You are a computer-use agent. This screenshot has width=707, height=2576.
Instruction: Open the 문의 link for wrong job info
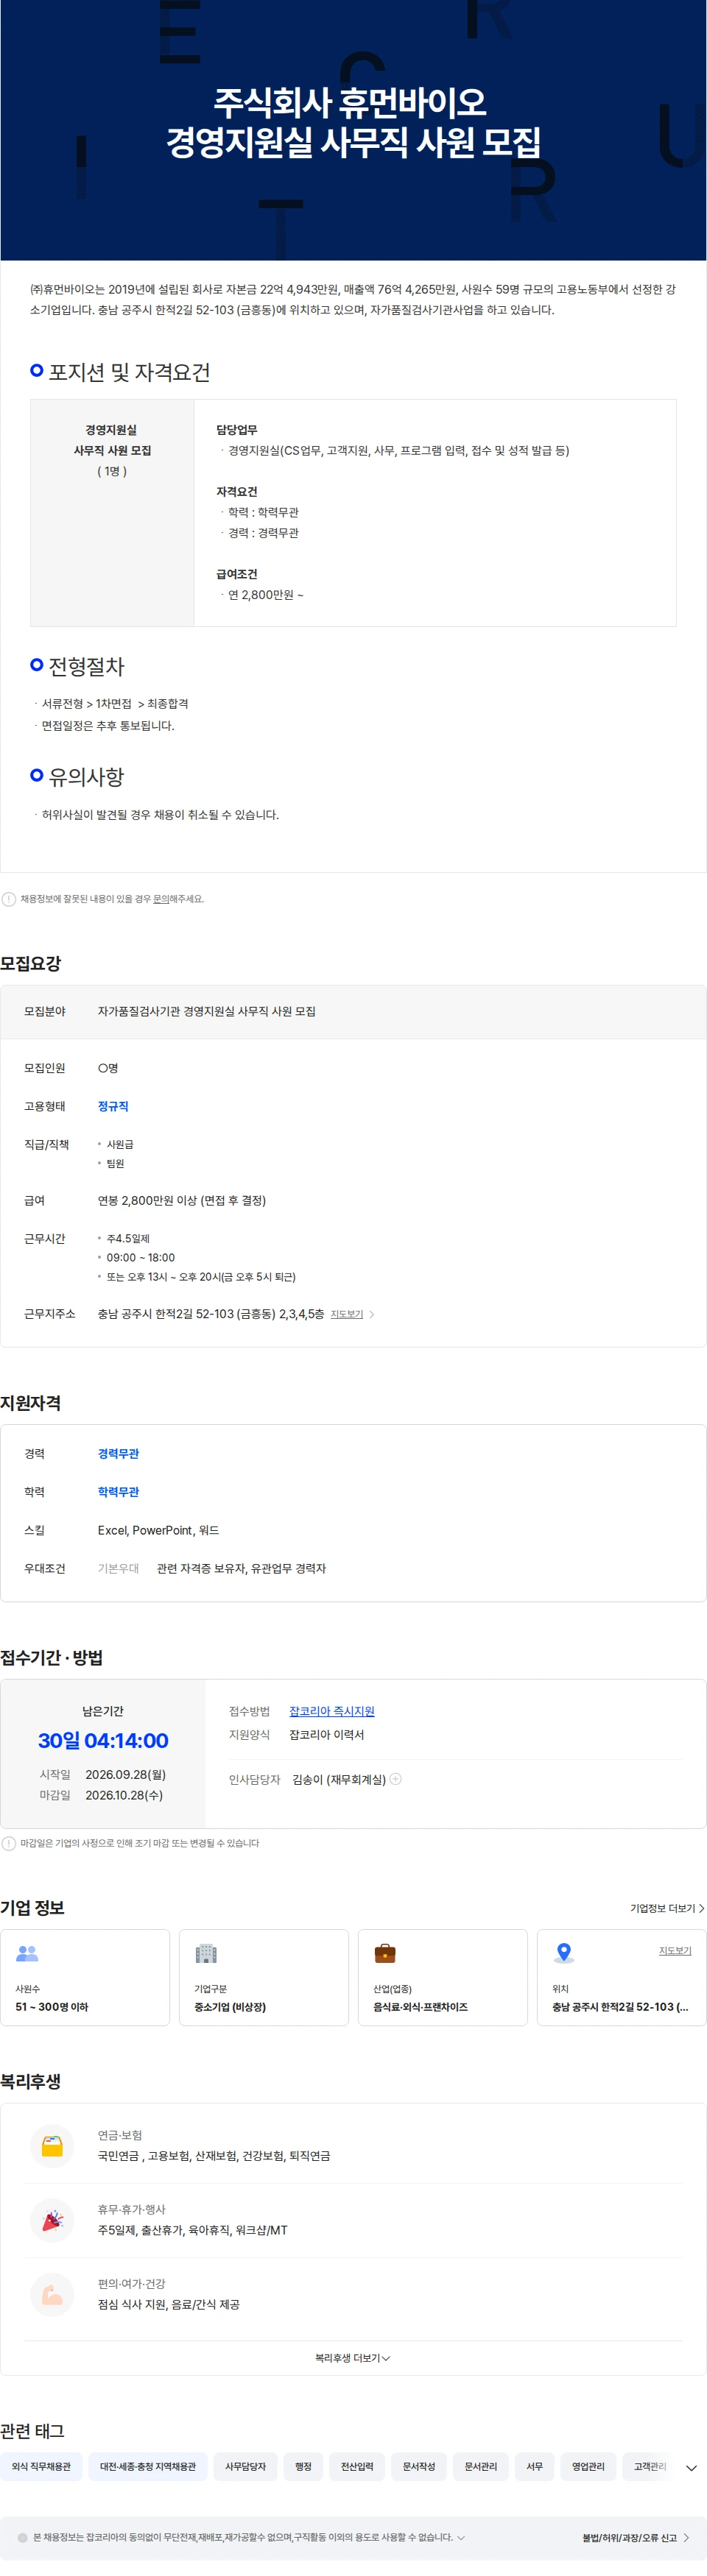(160, 899)
